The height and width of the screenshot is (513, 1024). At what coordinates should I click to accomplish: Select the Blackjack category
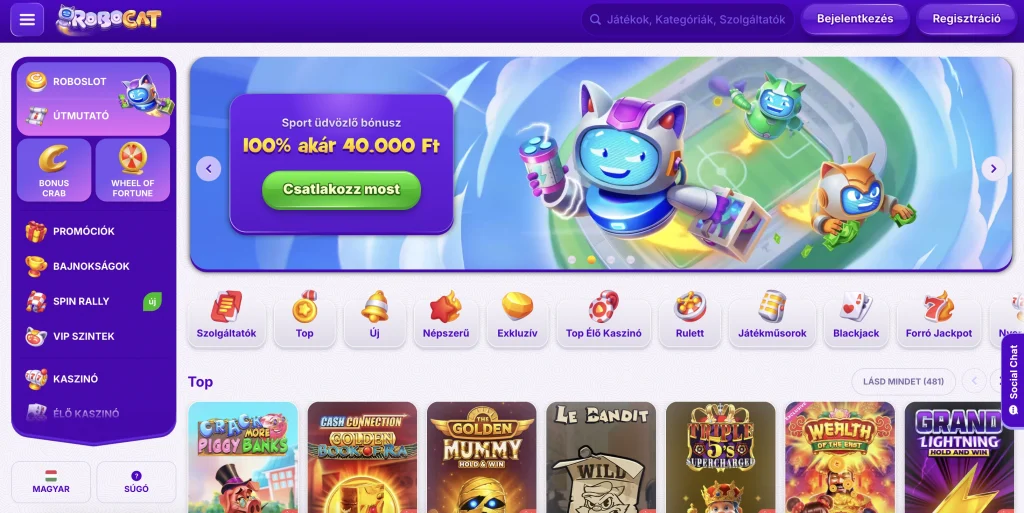tap(856, 318)
